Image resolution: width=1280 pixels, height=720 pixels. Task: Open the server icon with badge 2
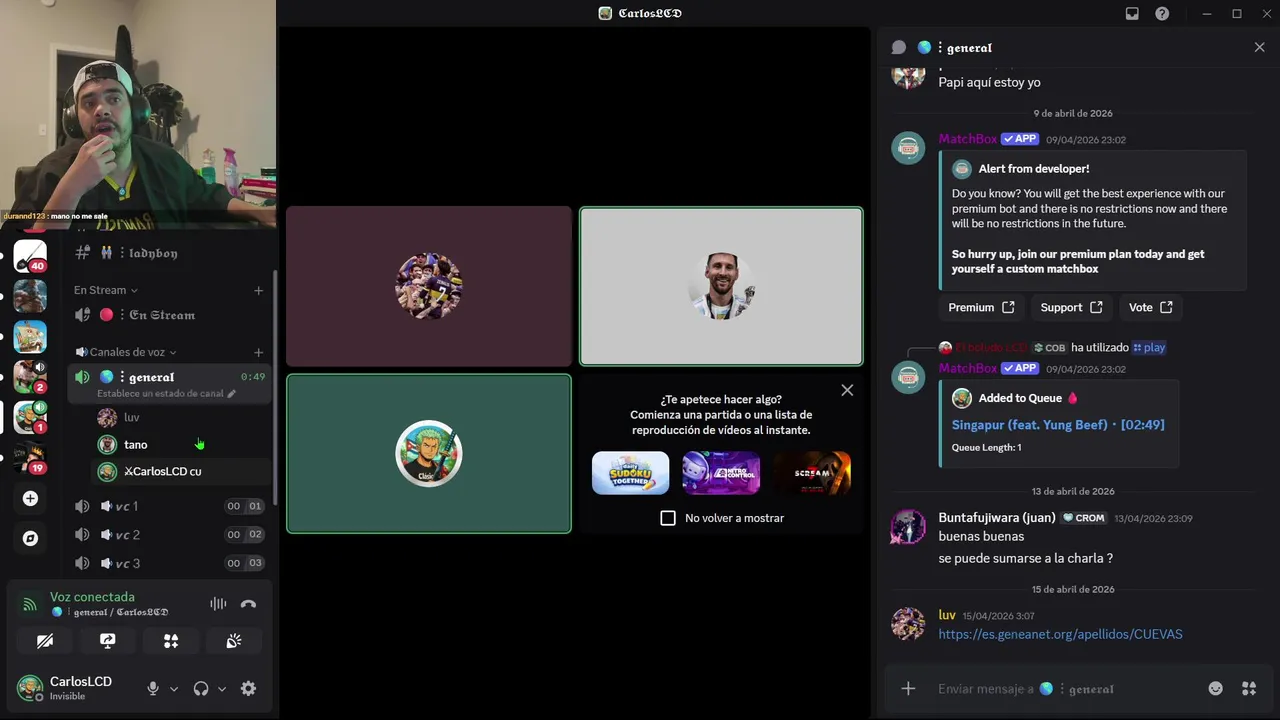(30, 377)
